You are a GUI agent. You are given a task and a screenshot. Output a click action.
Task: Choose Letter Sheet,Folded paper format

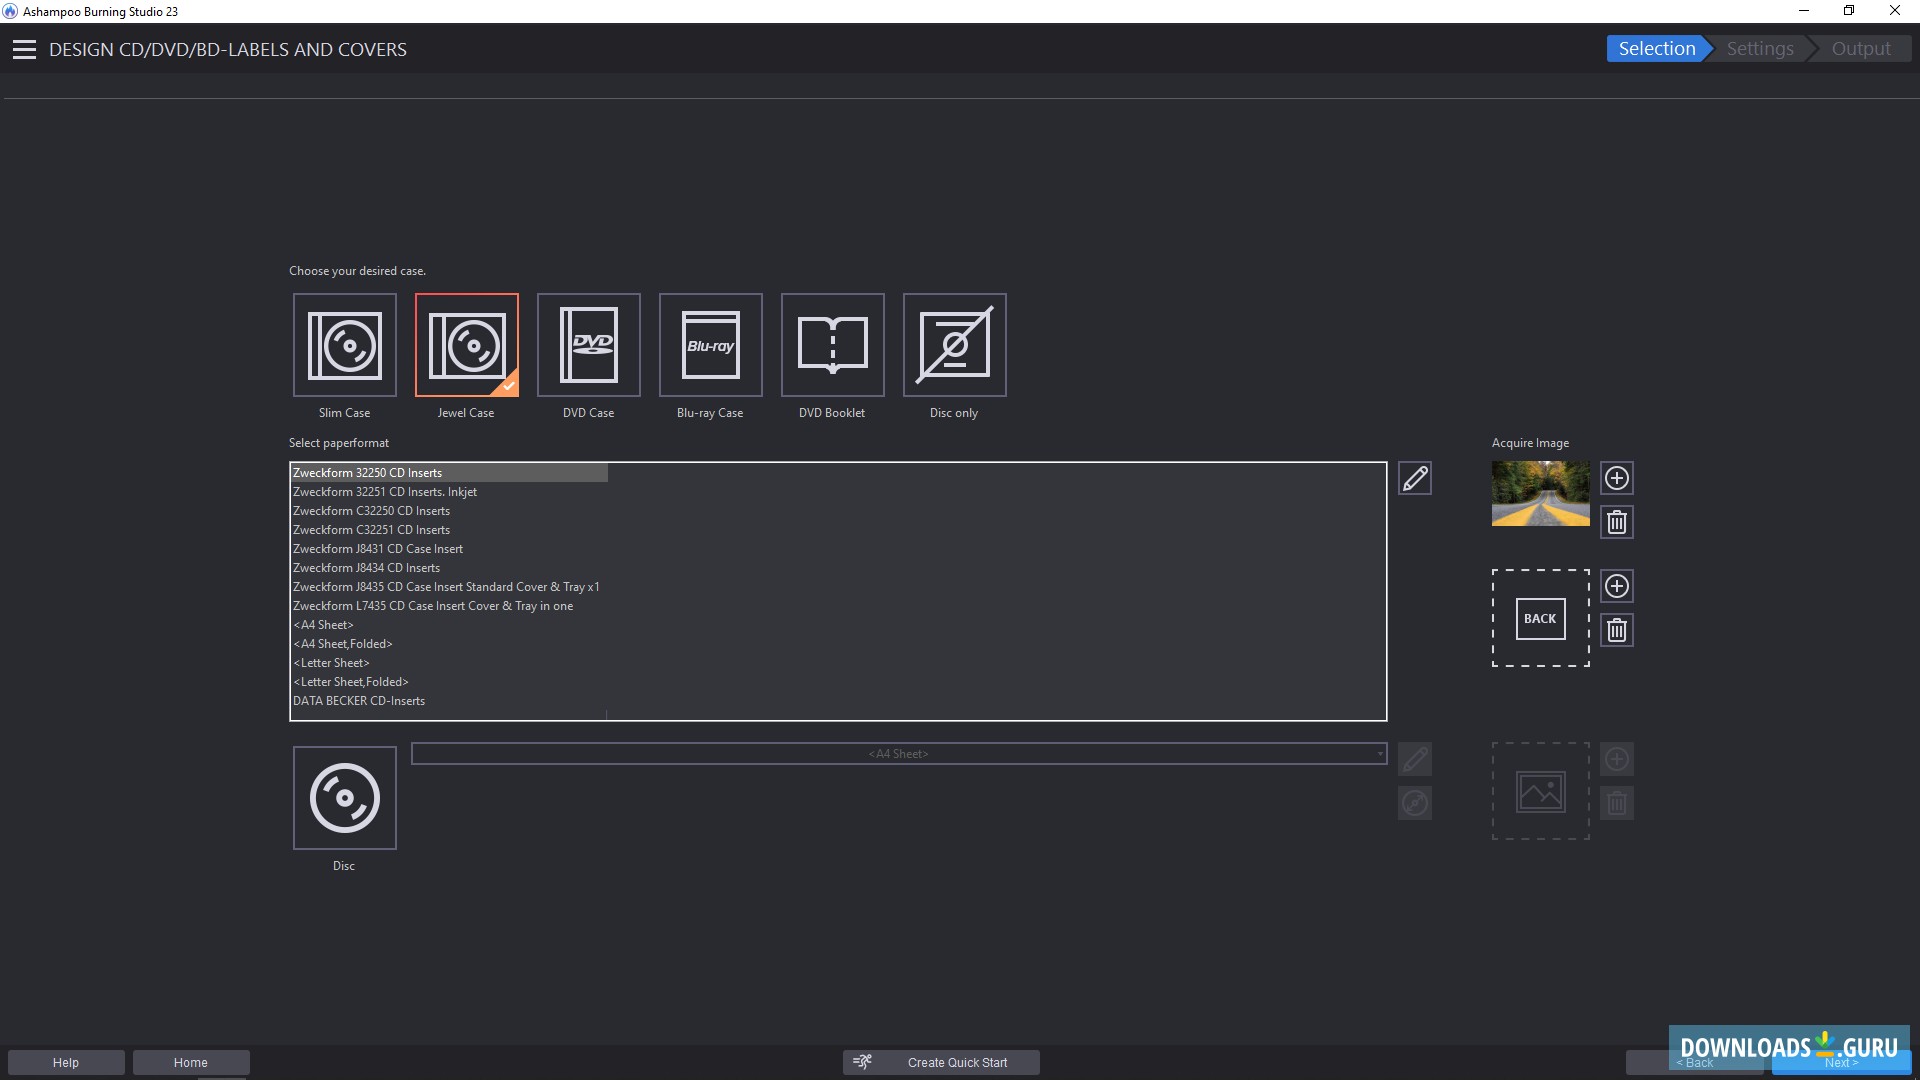tap(351, 682)
